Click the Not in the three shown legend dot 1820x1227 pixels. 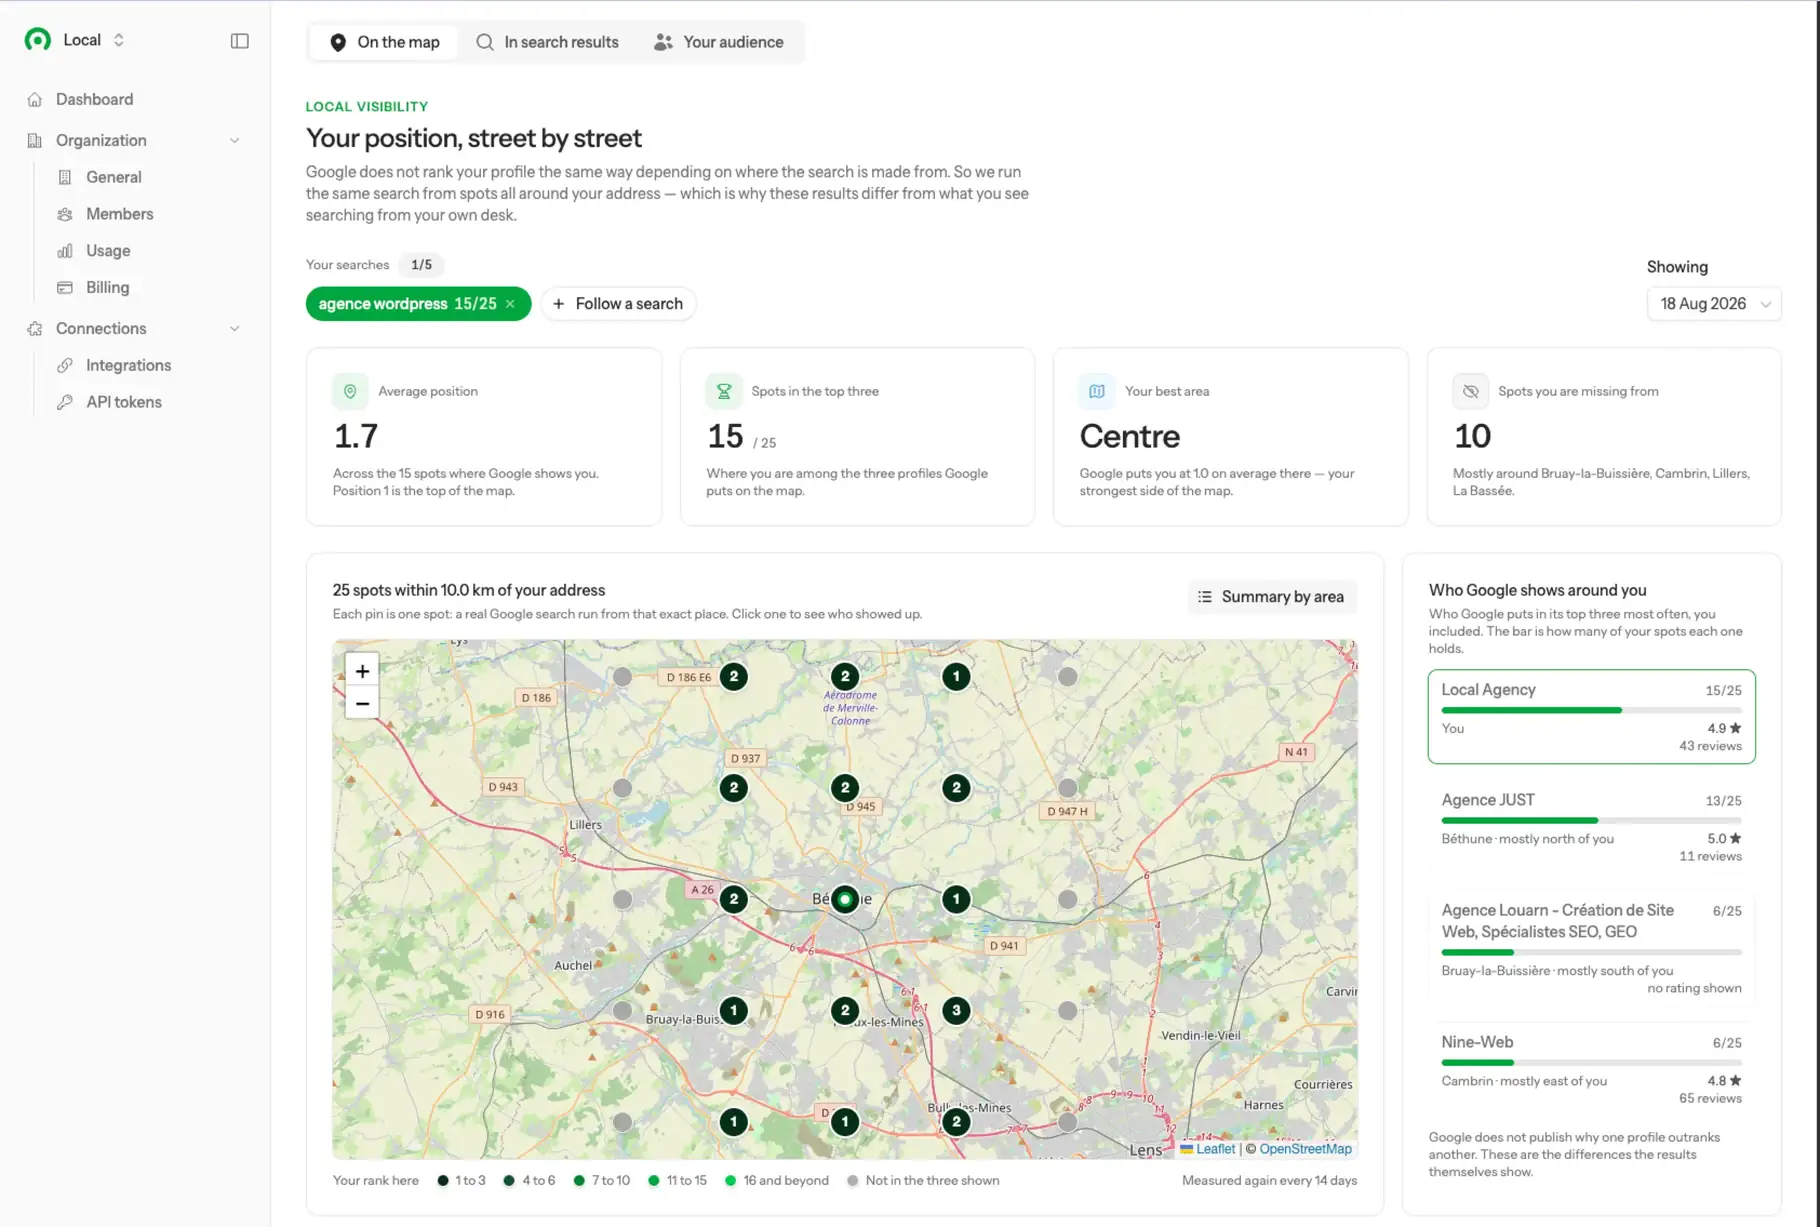pyautogui.click(x=853, y=1181)
